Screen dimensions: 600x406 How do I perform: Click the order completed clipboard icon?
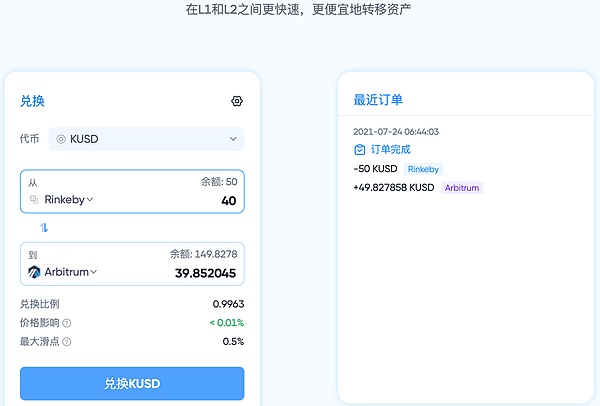360,149
